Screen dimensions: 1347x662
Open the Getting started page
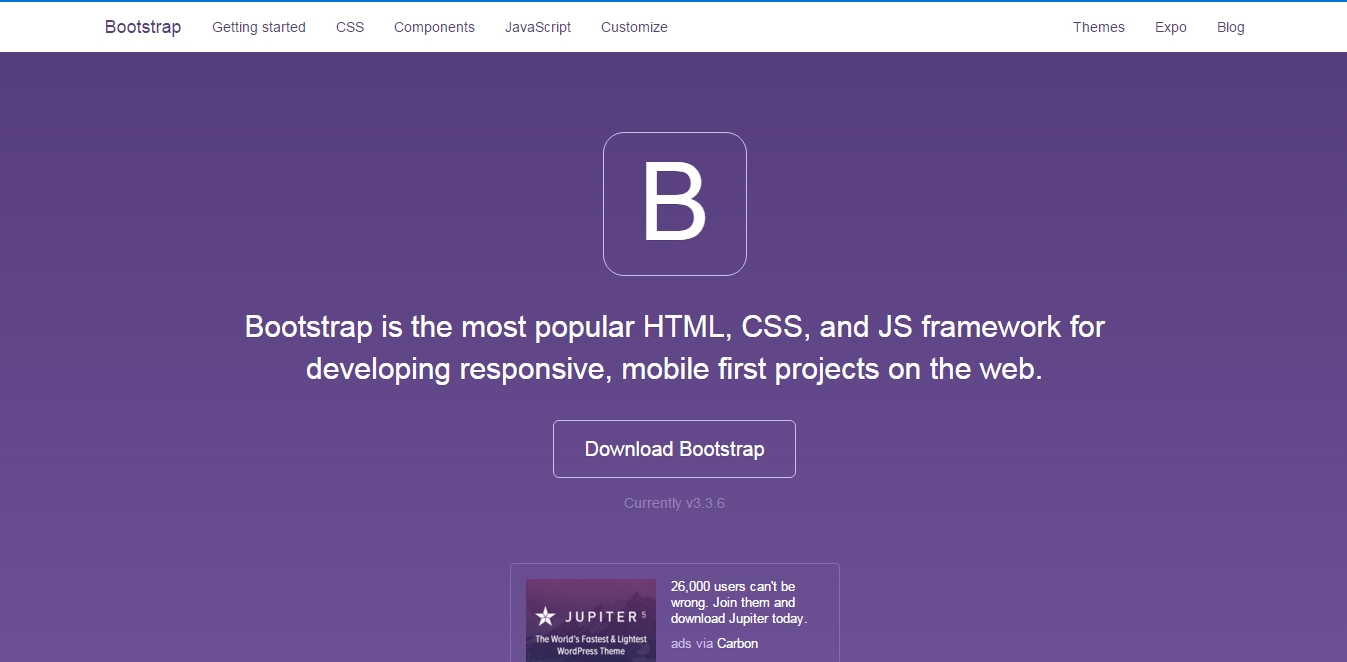point(259,27)
